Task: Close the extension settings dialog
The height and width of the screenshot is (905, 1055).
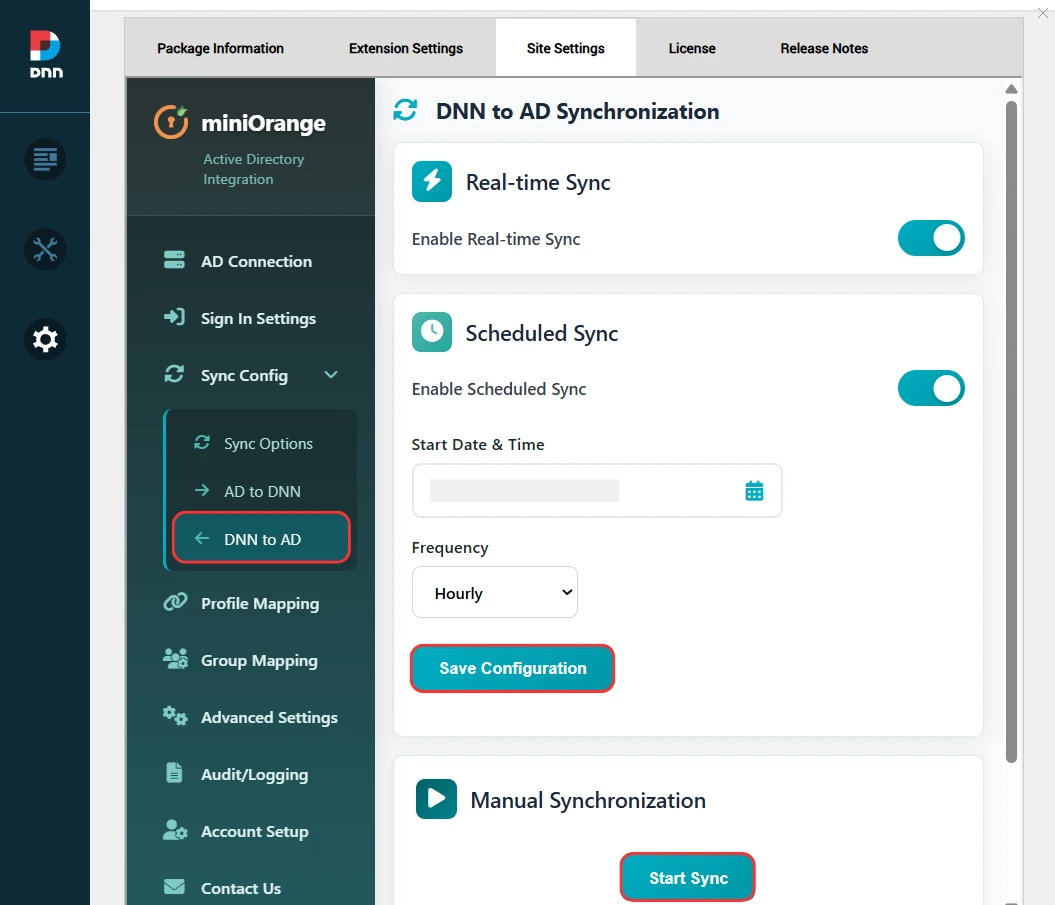Action: tap(1043, 13)
